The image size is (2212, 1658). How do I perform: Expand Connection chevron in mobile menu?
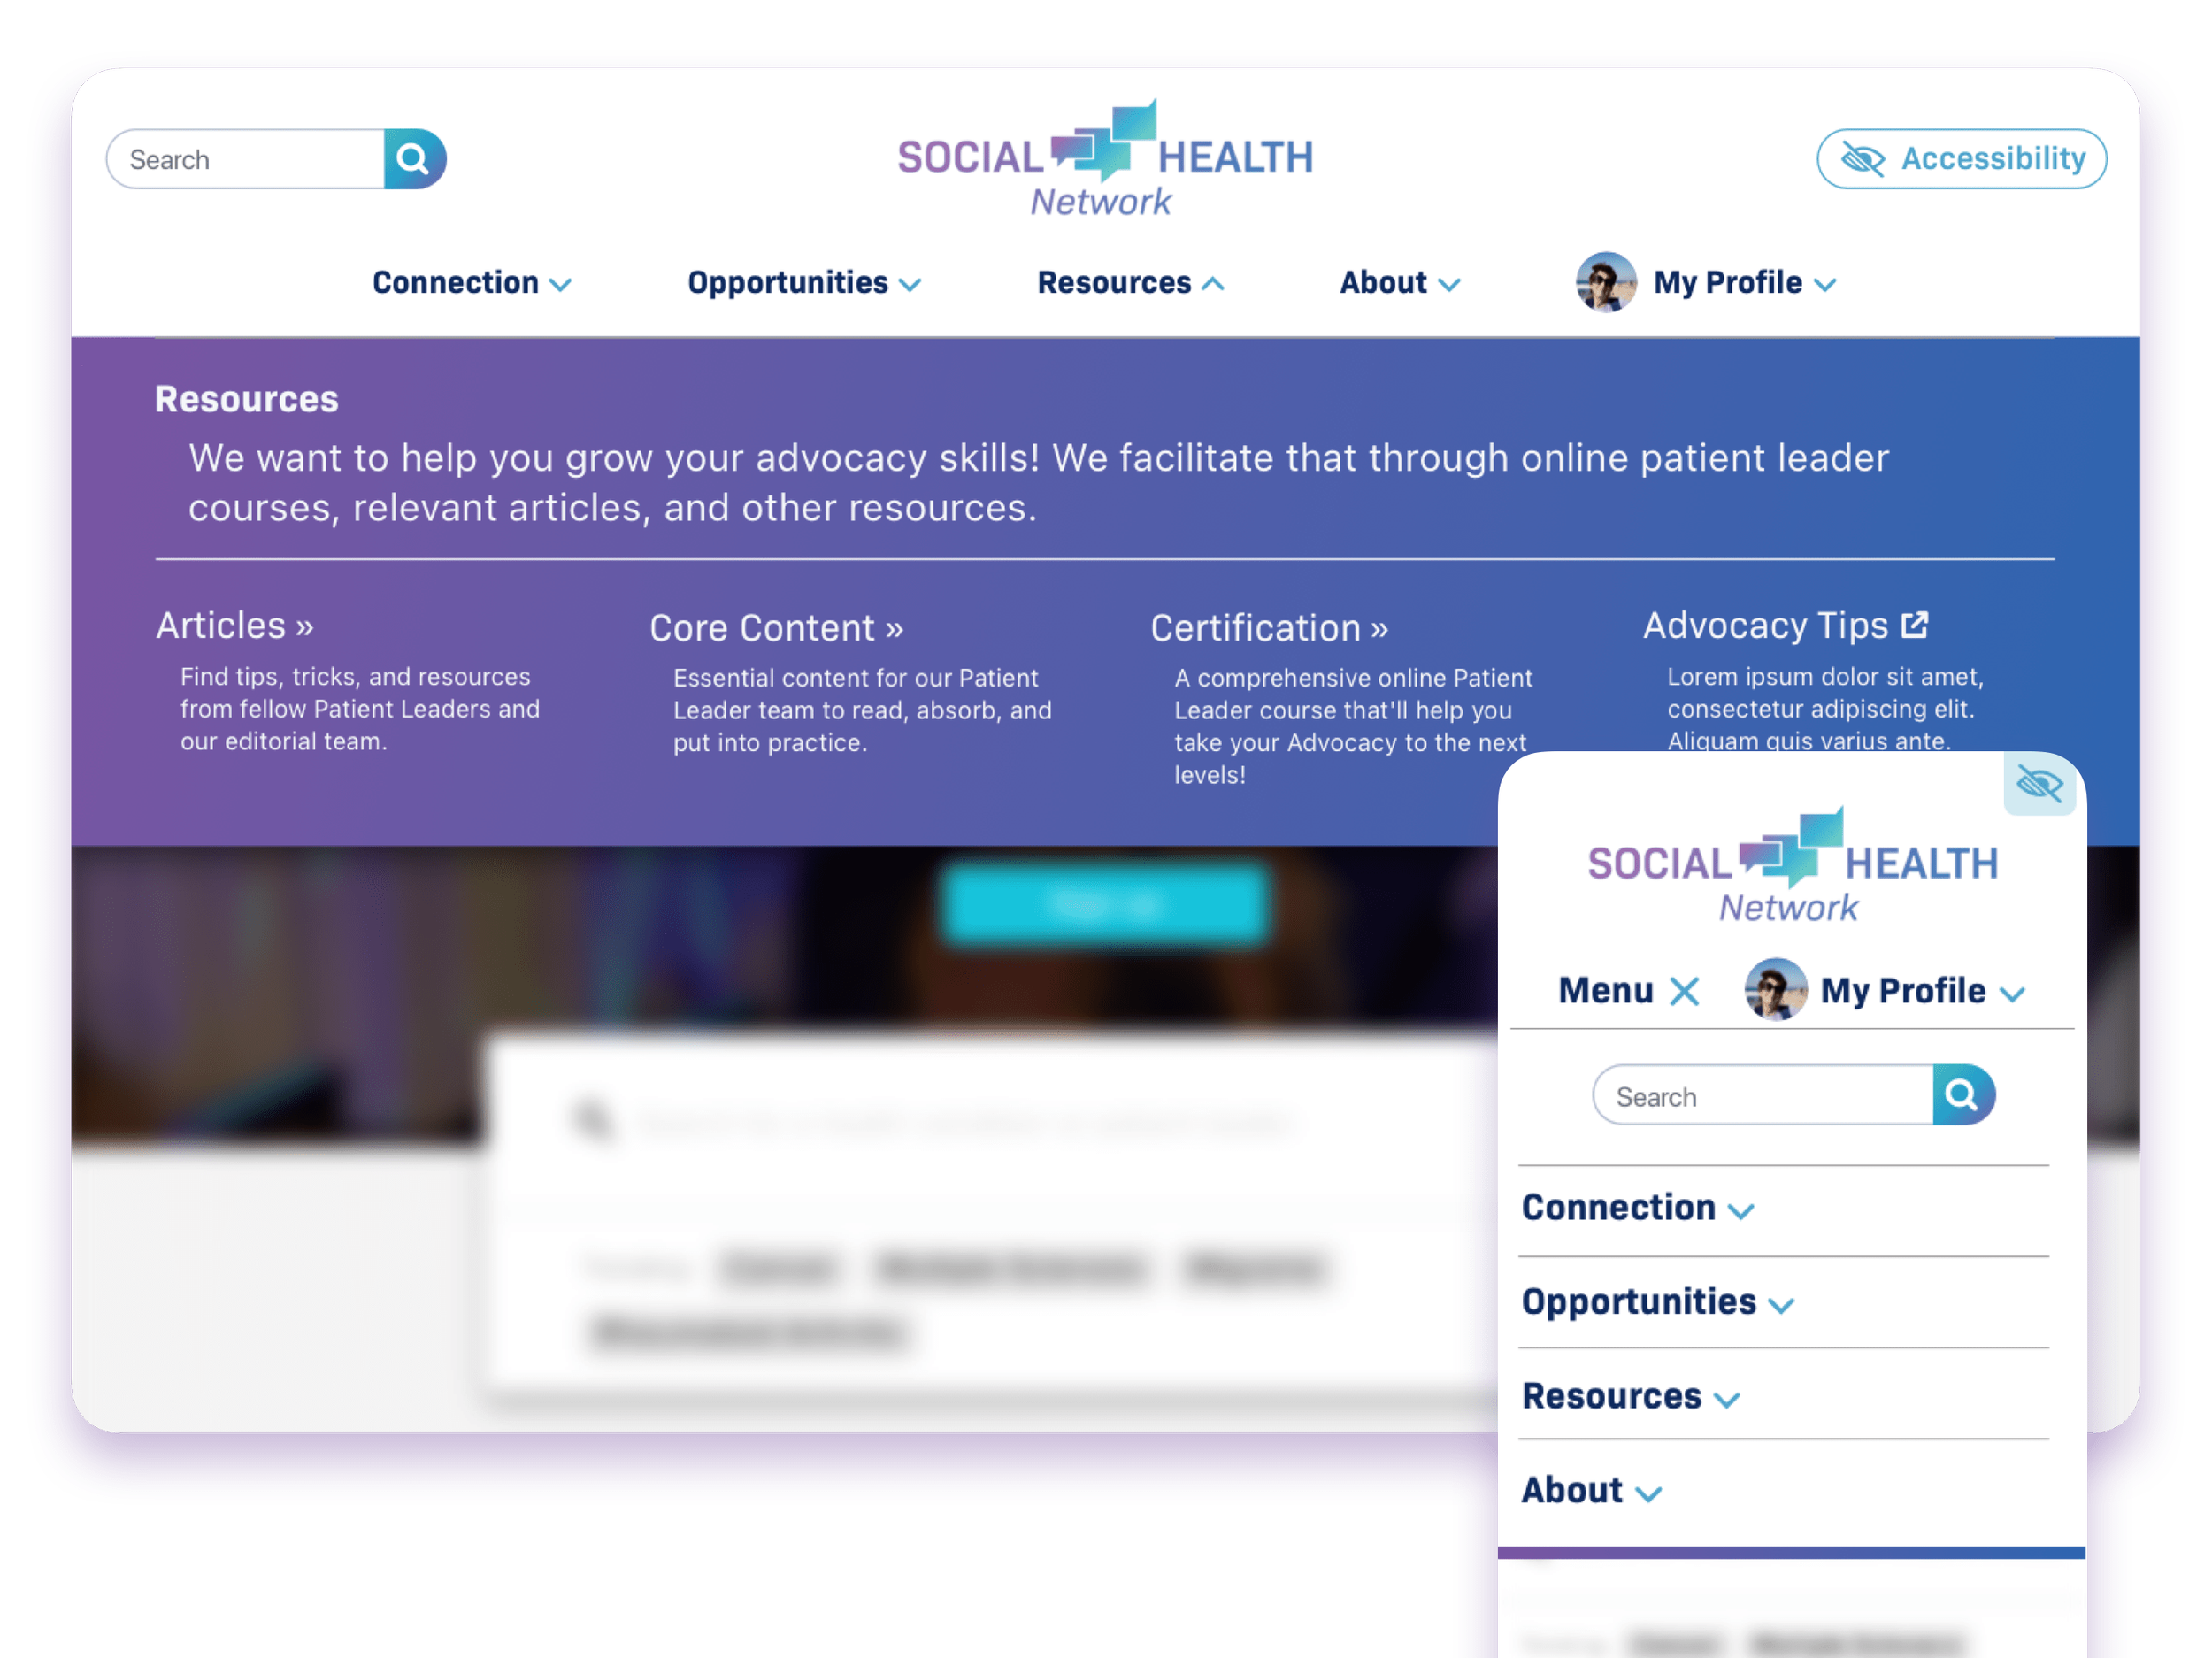pyautogui.click(x=1741, y=1211)
